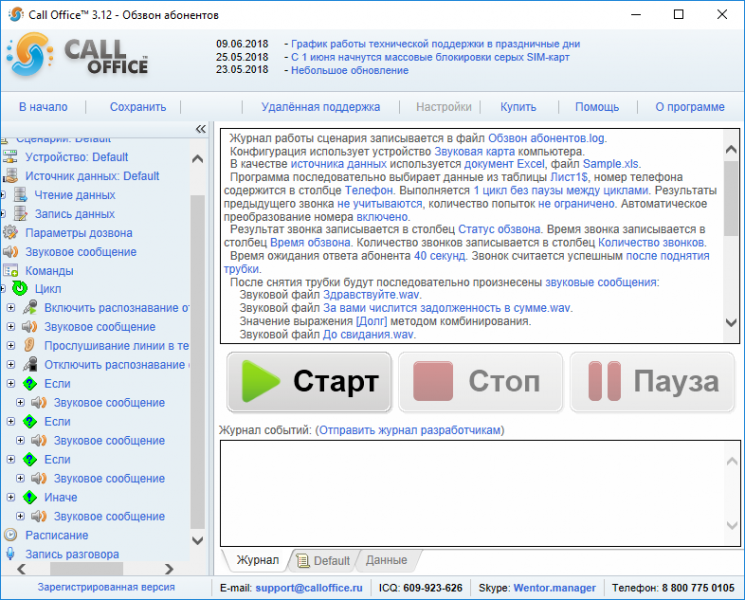The image size is (745, 600).
Task: Start the scenario with Старт button
Action: coord(309,381)
